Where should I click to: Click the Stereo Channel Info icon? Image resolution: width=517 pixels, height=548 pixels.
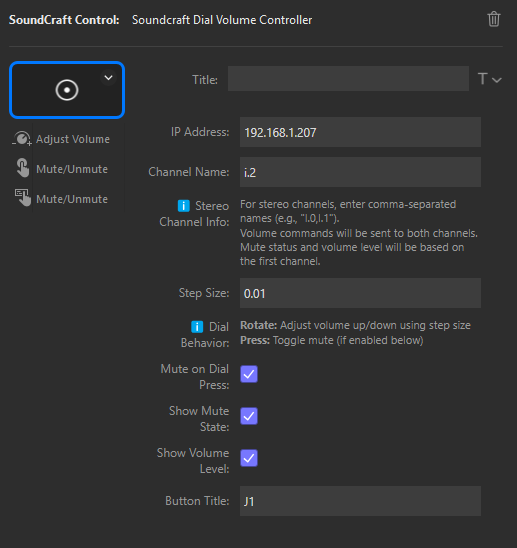click(184, 206)
